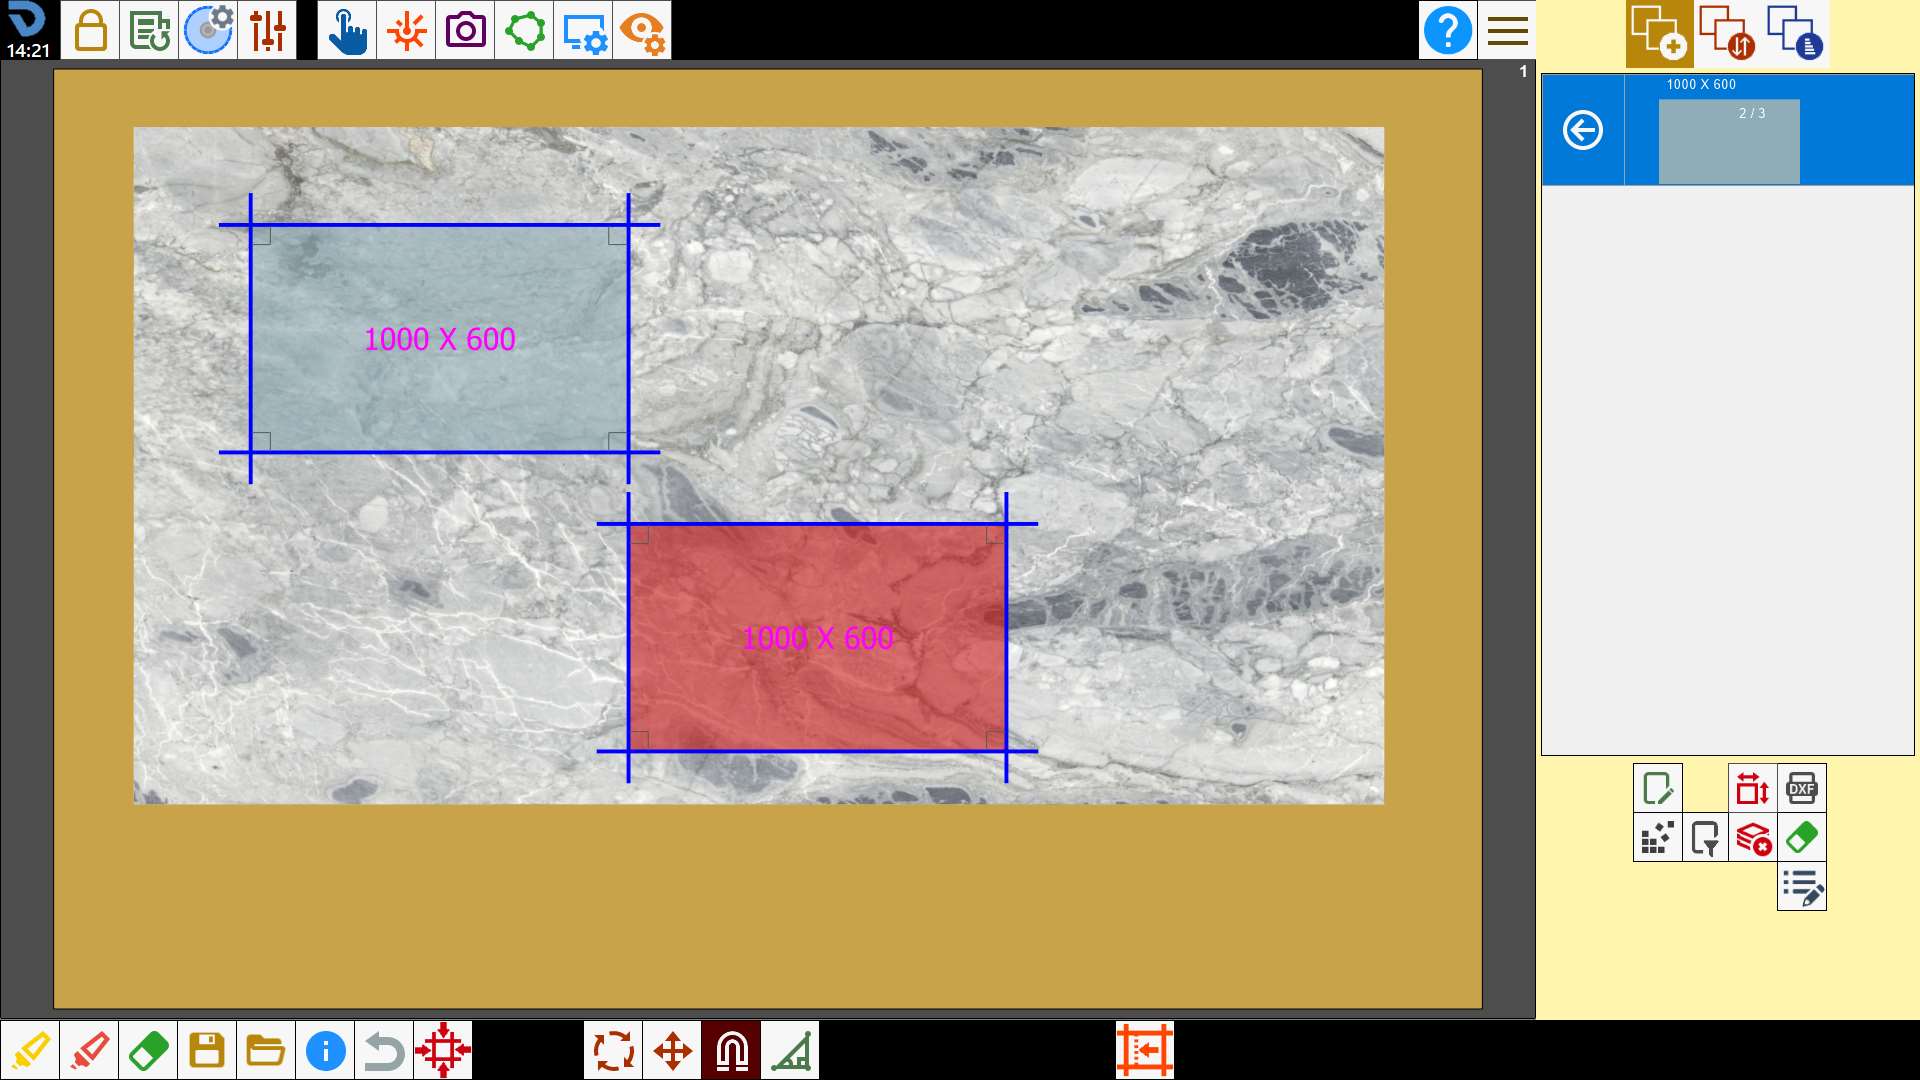Screen dimensions: 1920x1080
Task: Click the piece filter funnel icon
Action: click(1705, 837)
